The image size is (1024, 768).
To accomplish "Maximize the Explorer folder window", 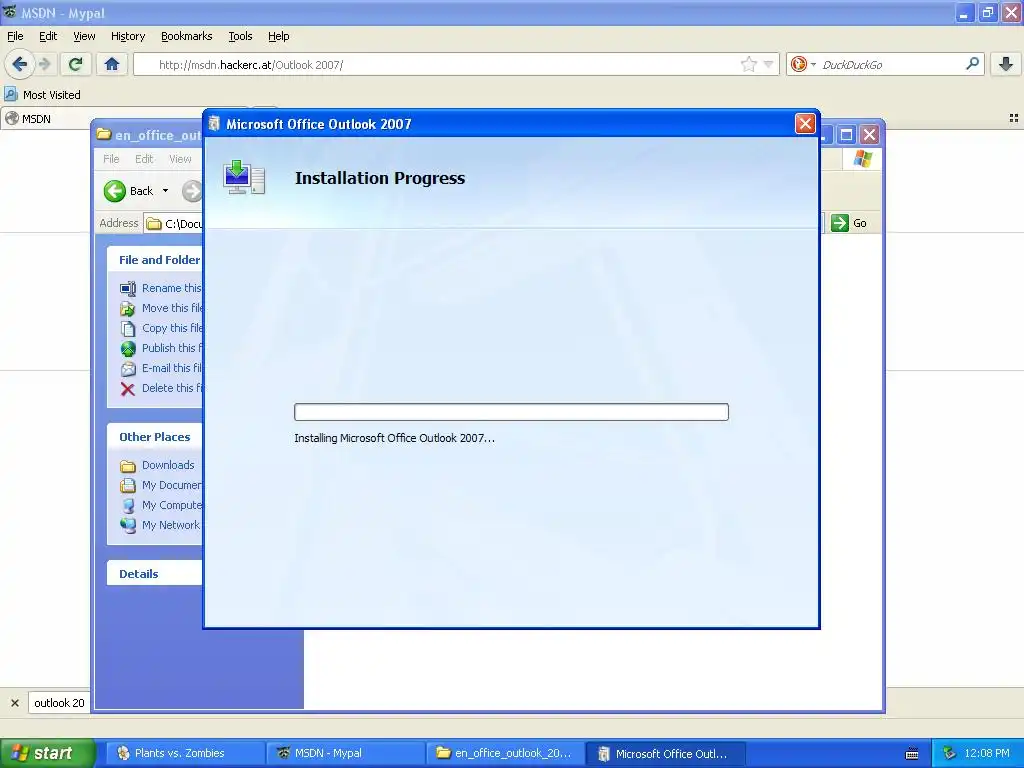I will click(846, 135).
